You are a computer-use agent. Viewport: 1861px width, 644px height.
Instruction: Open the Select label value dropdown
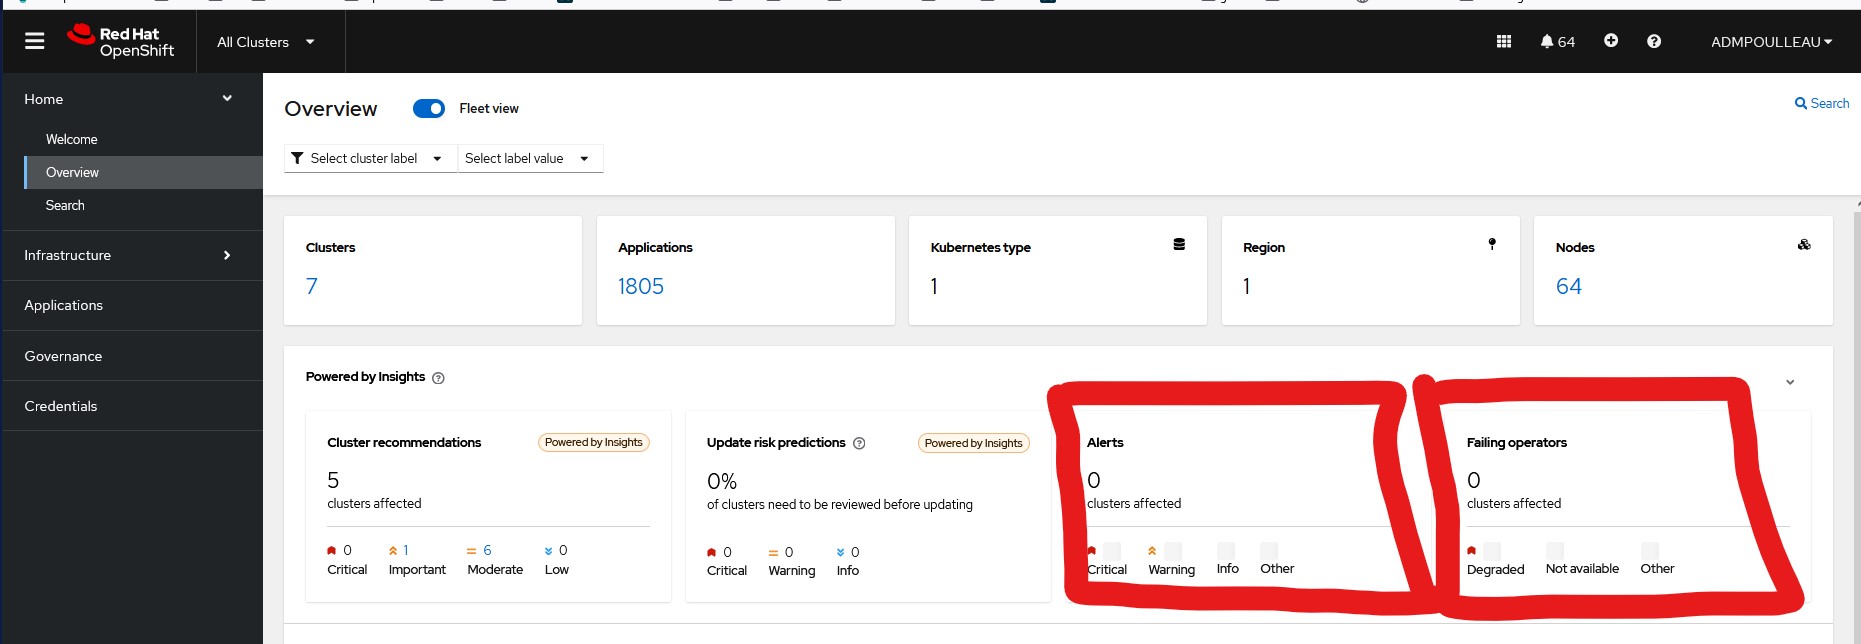(x=530, y=158)
